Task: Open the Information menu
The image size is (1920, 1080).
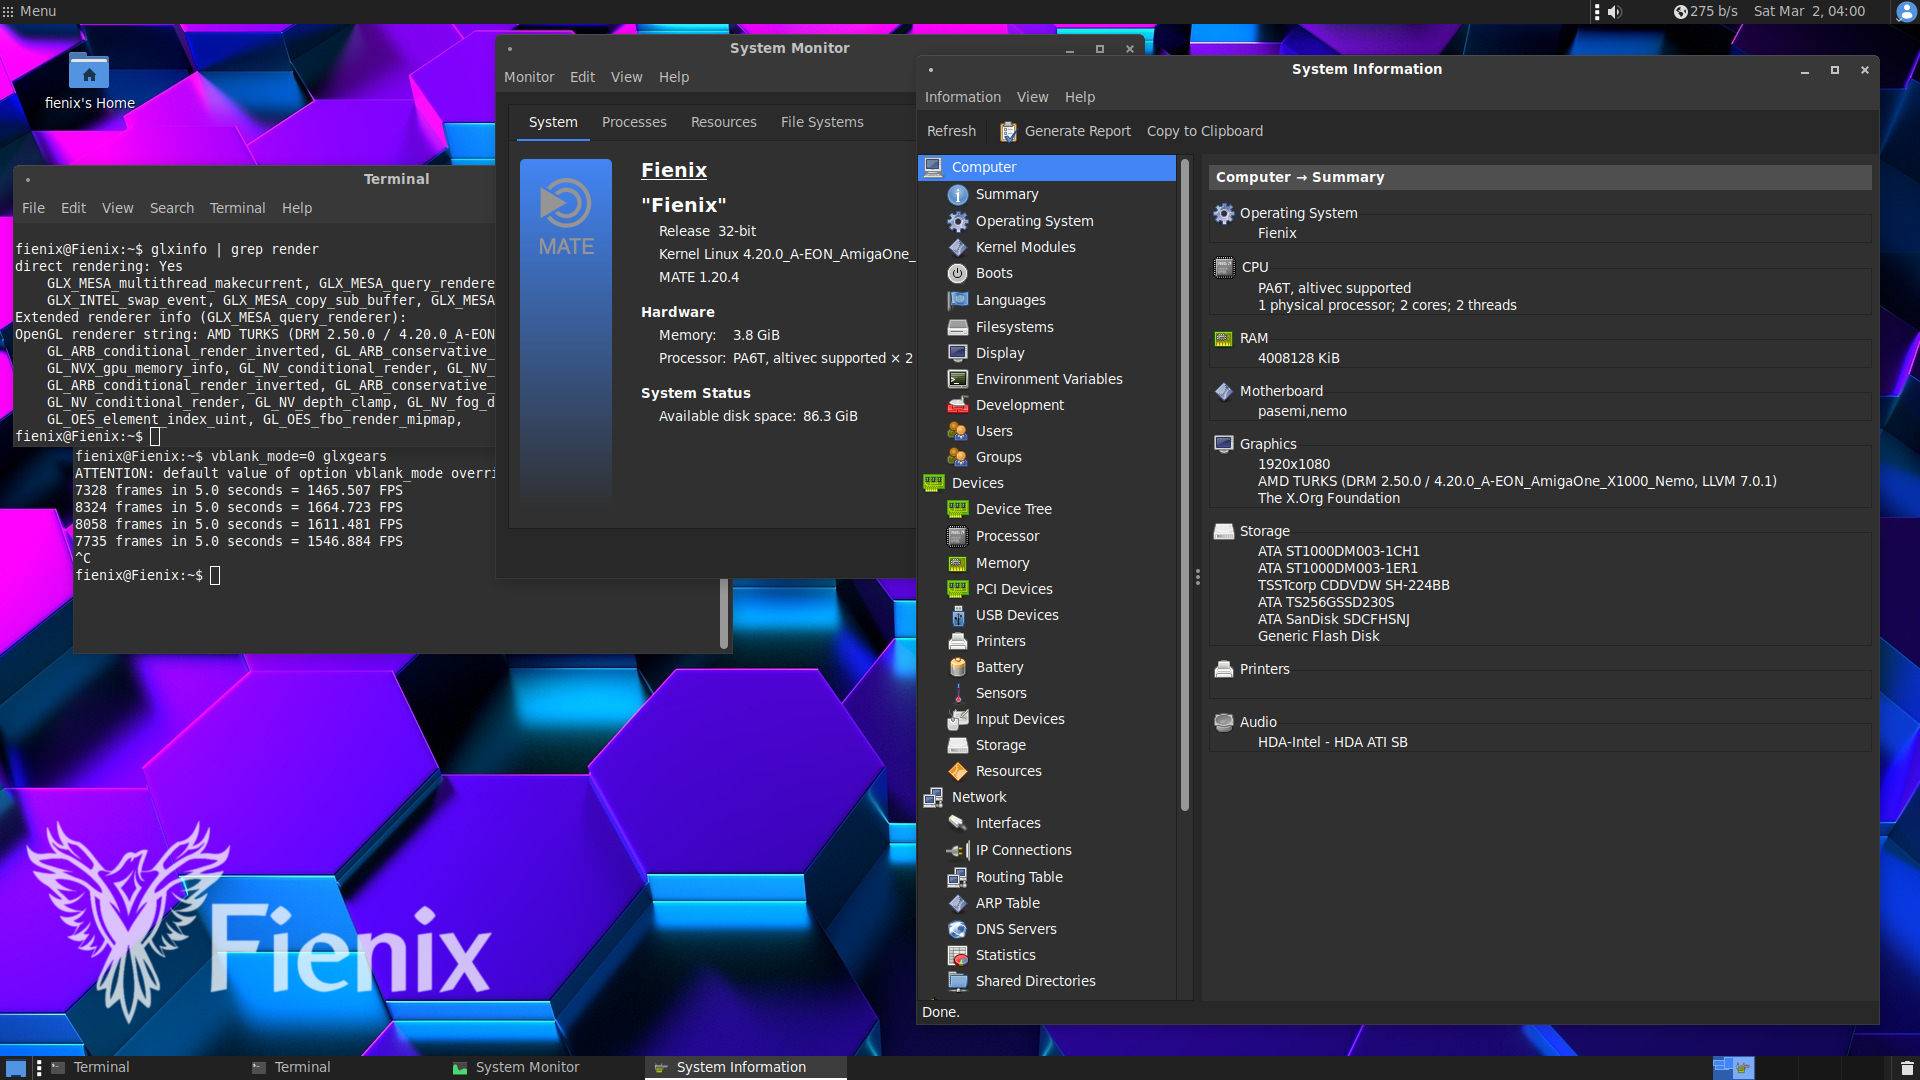Action: pyautogui.click(x=962, y=97)
